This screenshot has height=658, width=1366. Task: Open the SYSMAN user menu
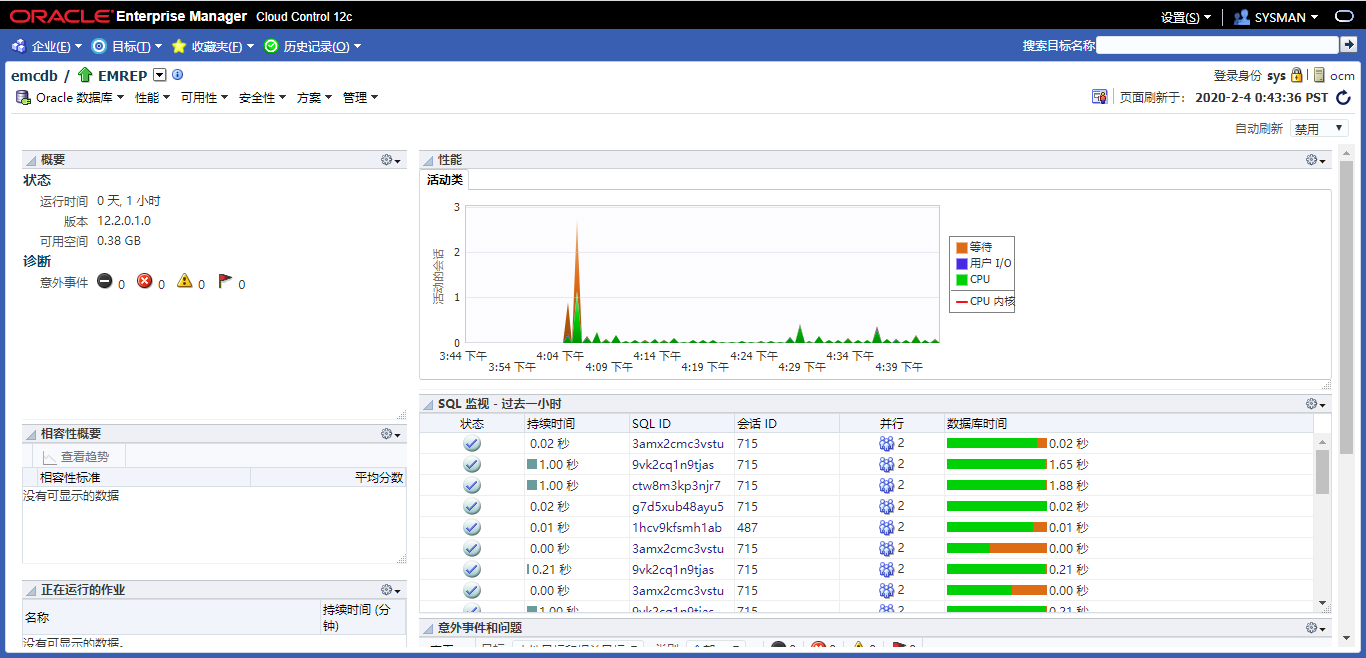1276,17
